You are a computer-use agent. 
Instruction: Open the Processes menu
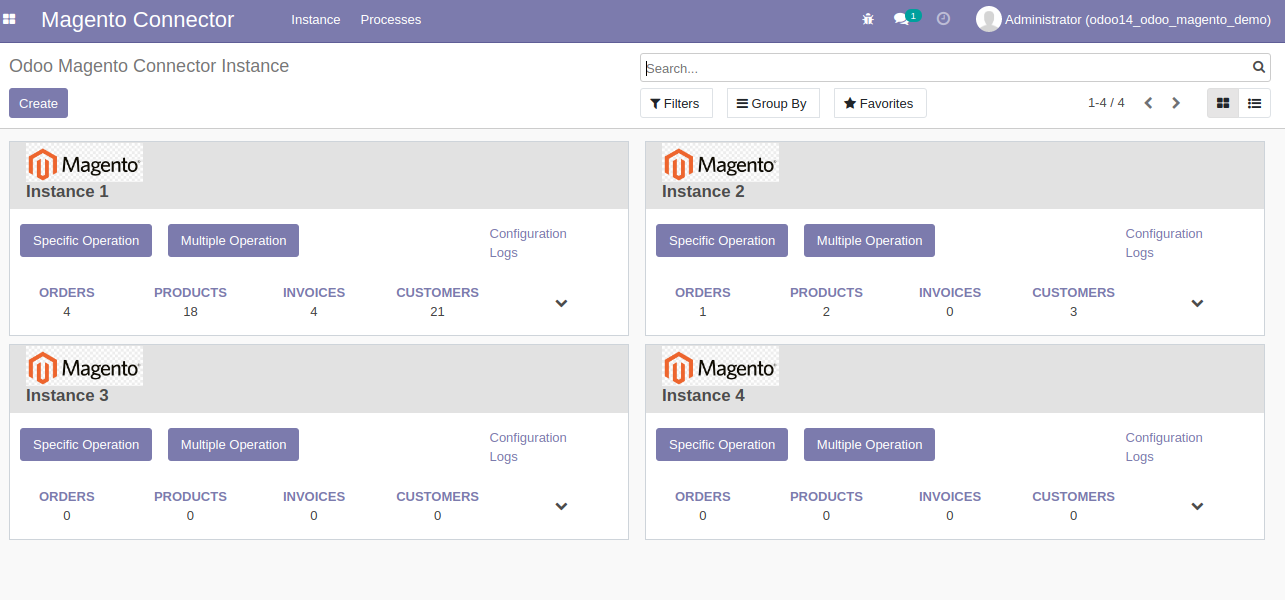click(390, 20)
